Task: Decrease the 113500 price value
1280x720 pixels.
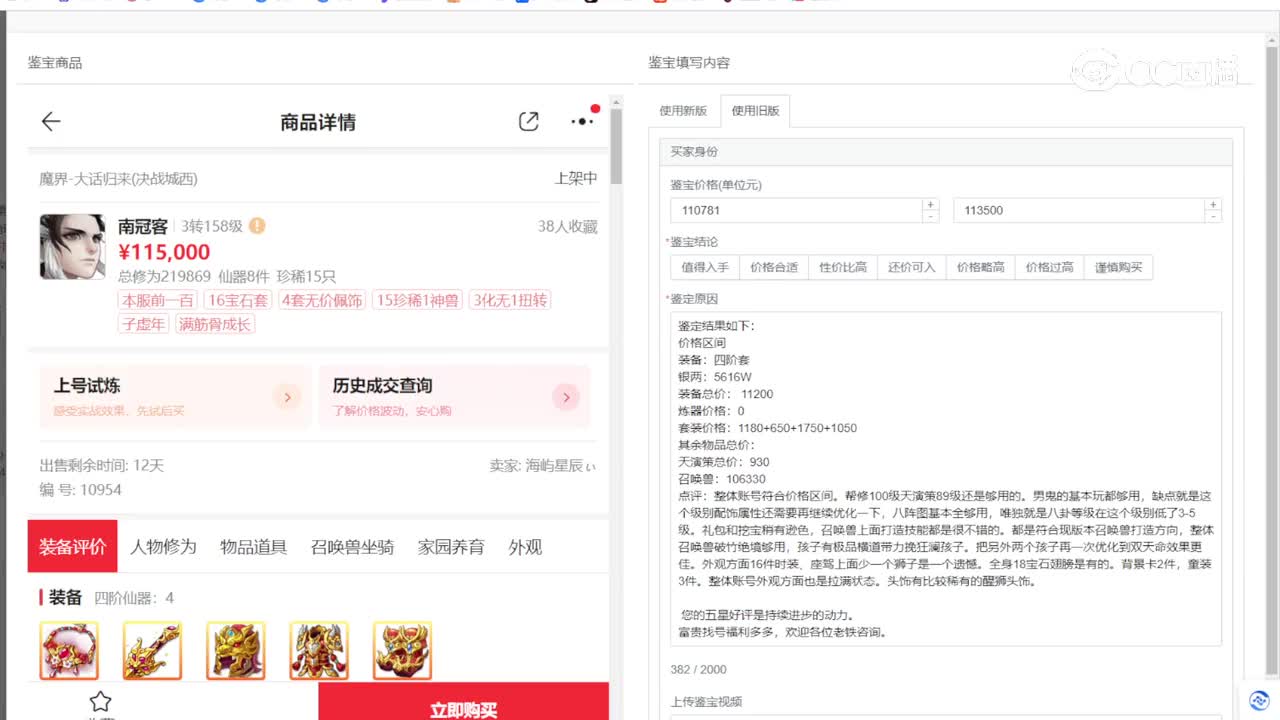Action: coord(1213,217)
